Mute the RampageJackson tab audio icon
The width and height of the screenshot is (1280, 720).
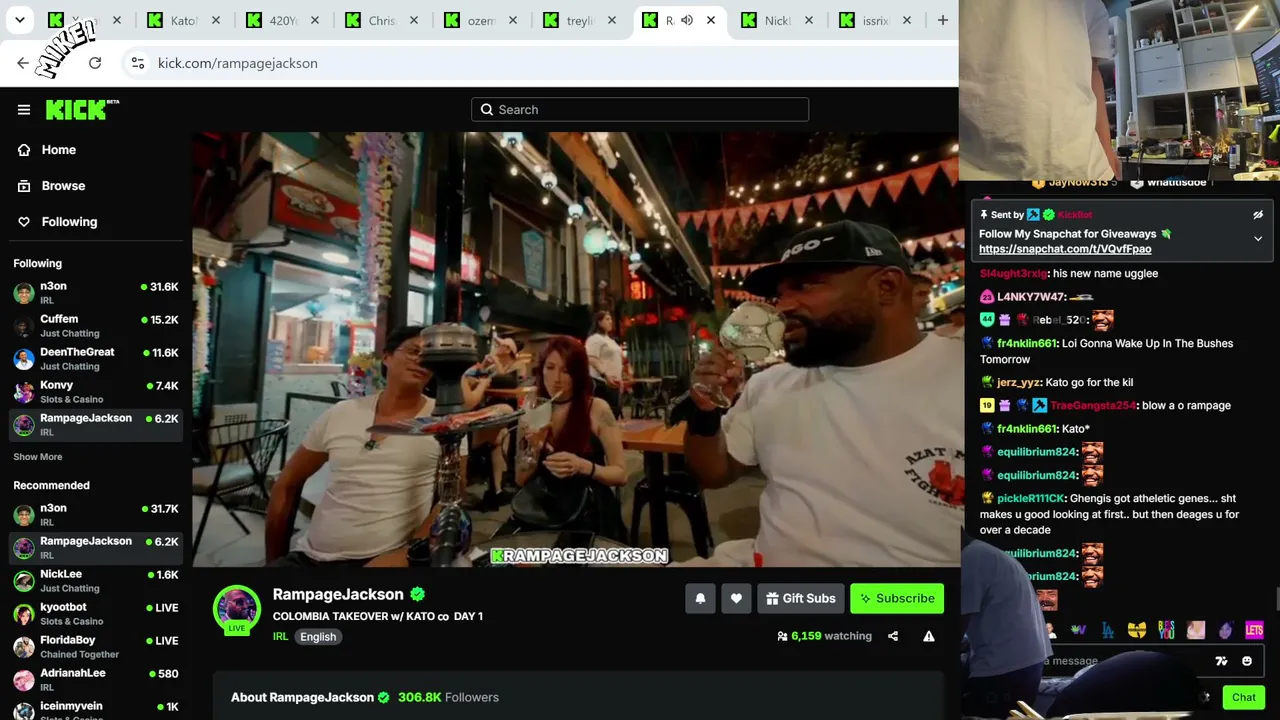pyautogui.click(x=687, y=20)
